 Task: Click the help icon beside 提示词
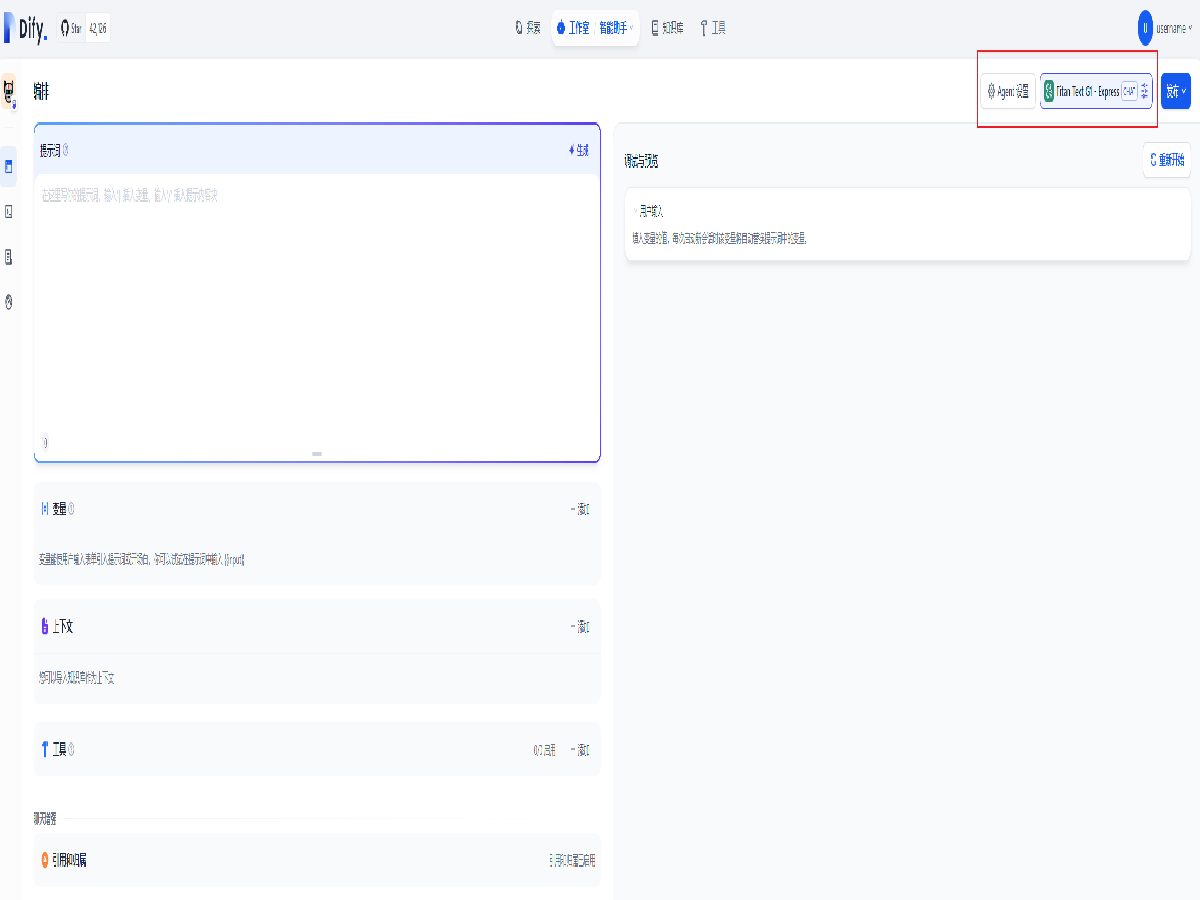click(x=66, y=151)
